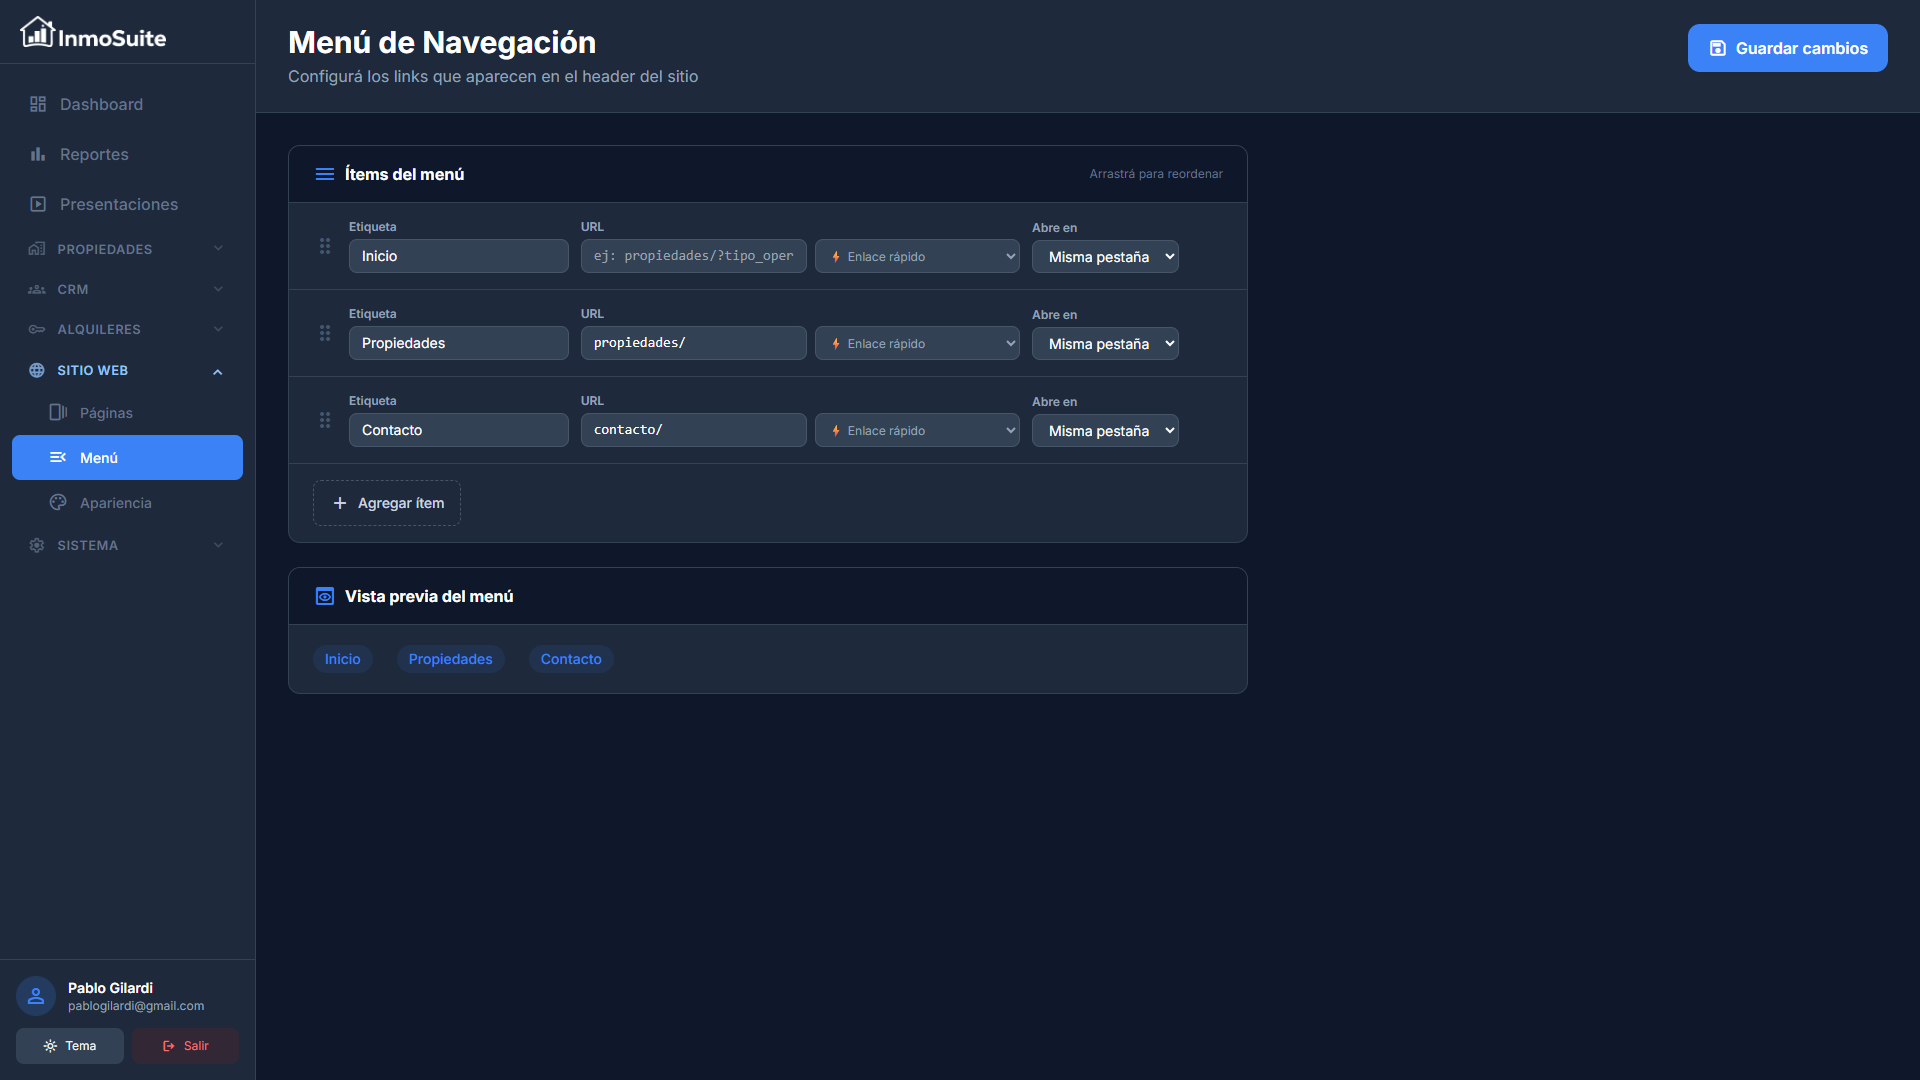Toggle the theme with the Tema button
1920x1080 pixels.
70,1046
